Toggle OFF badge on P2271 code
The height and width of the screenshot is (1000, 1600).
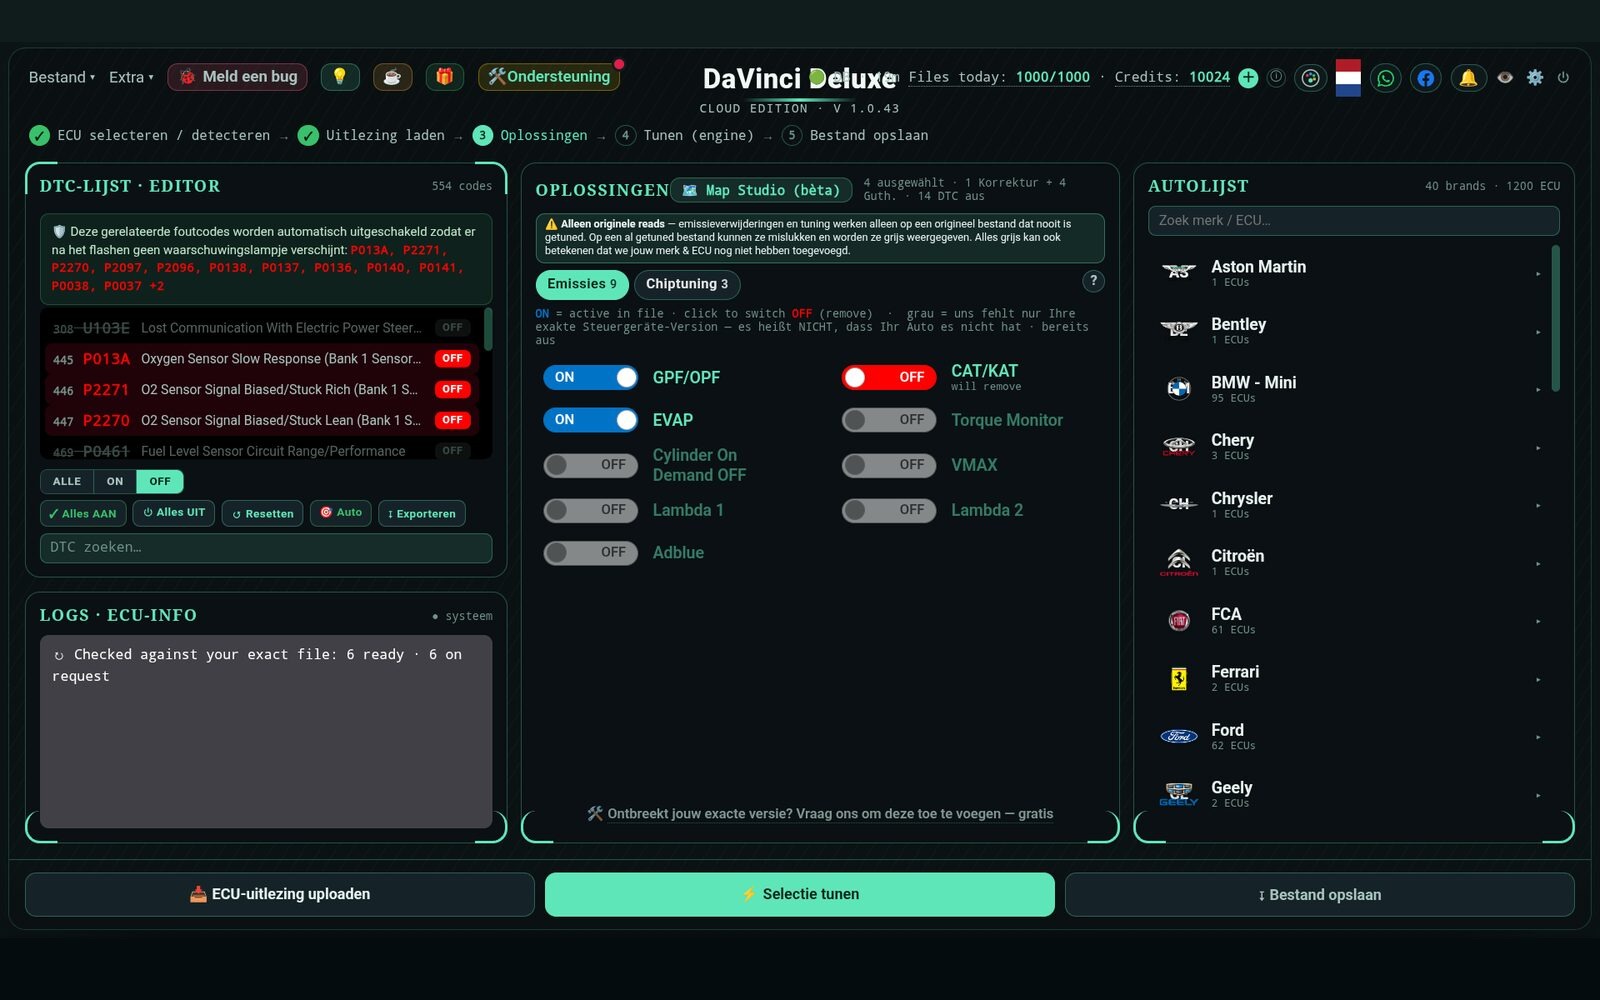pos(453,389)
